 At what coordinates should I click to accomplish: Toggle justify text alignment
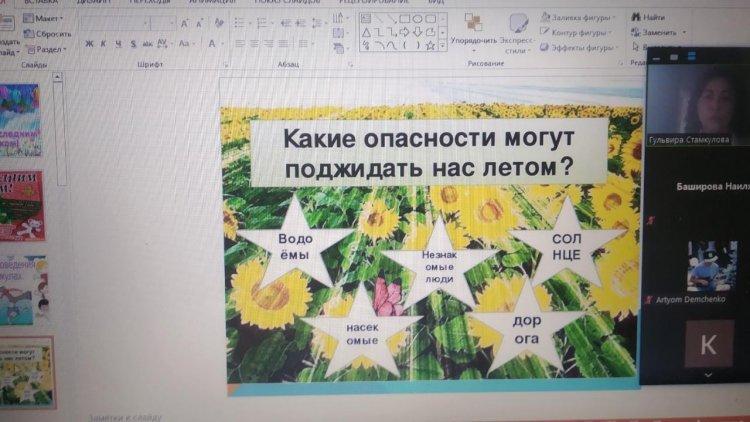click(x=284, y=44)
